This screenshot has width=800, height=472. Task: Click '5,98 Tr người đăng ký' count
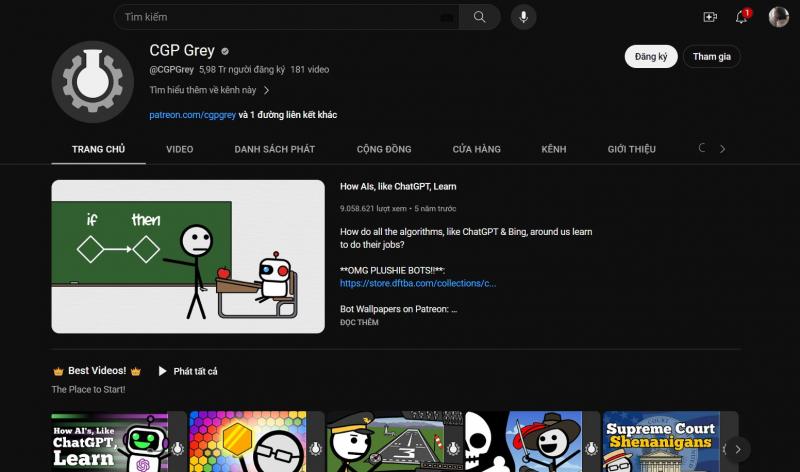coord(242,70)
